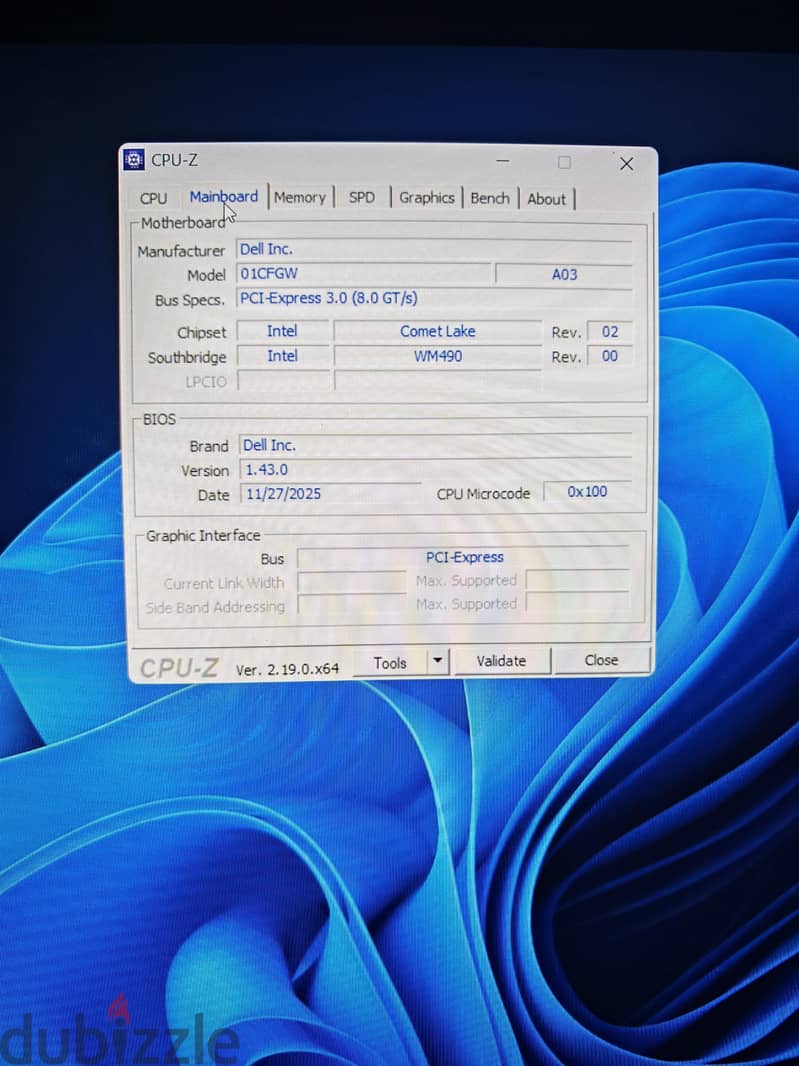Screen dimensions: 799x1066
Task: Click the southbridge value WM490
Action: (437, 356)
